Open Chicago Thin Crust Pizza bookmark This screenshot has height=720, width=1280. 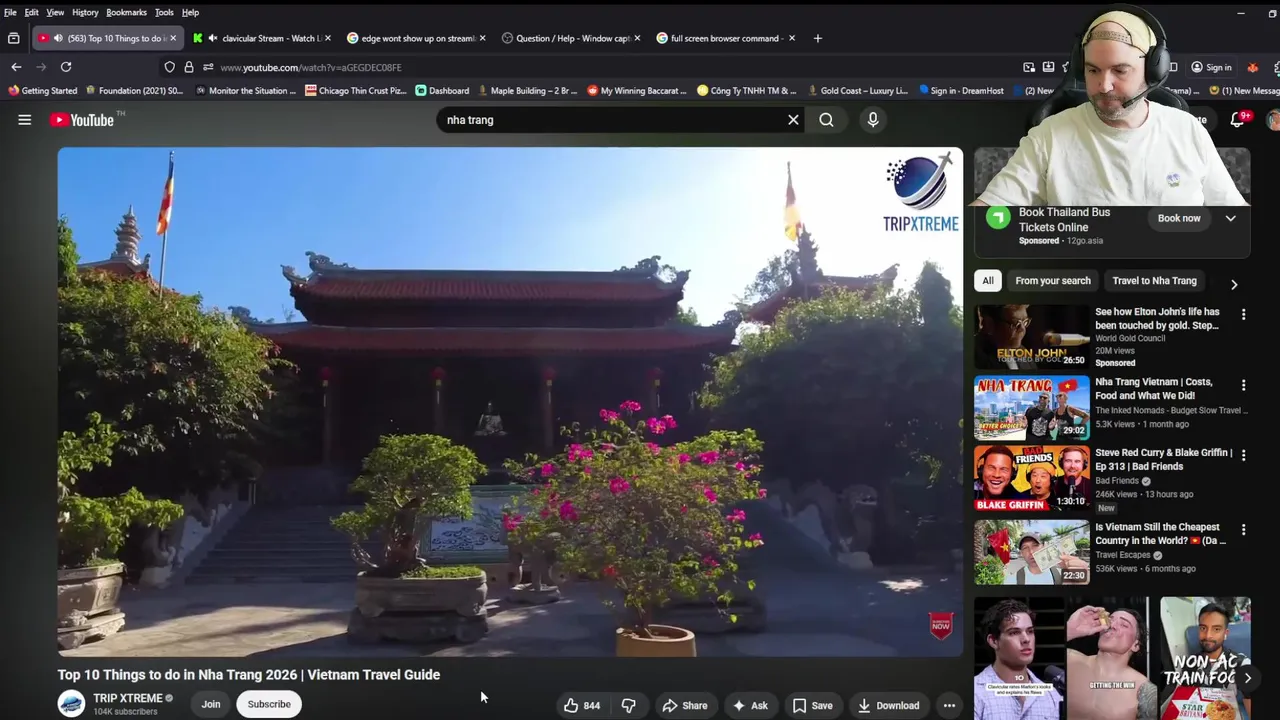[356, 91]
